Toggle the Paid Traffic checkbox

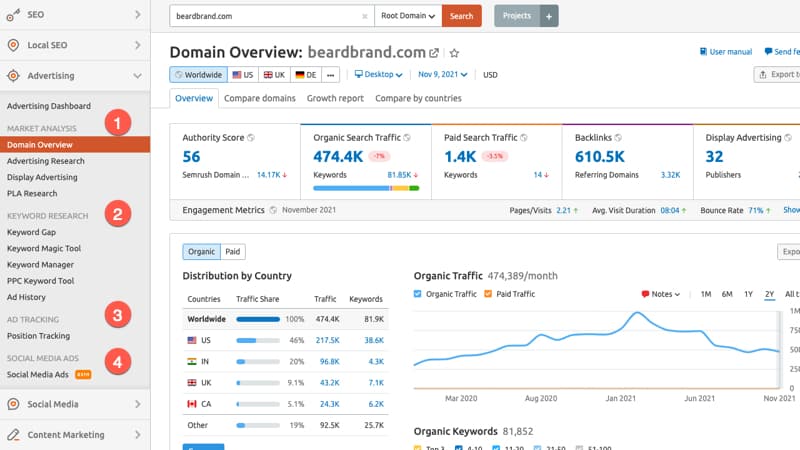(x=488, y=294)
